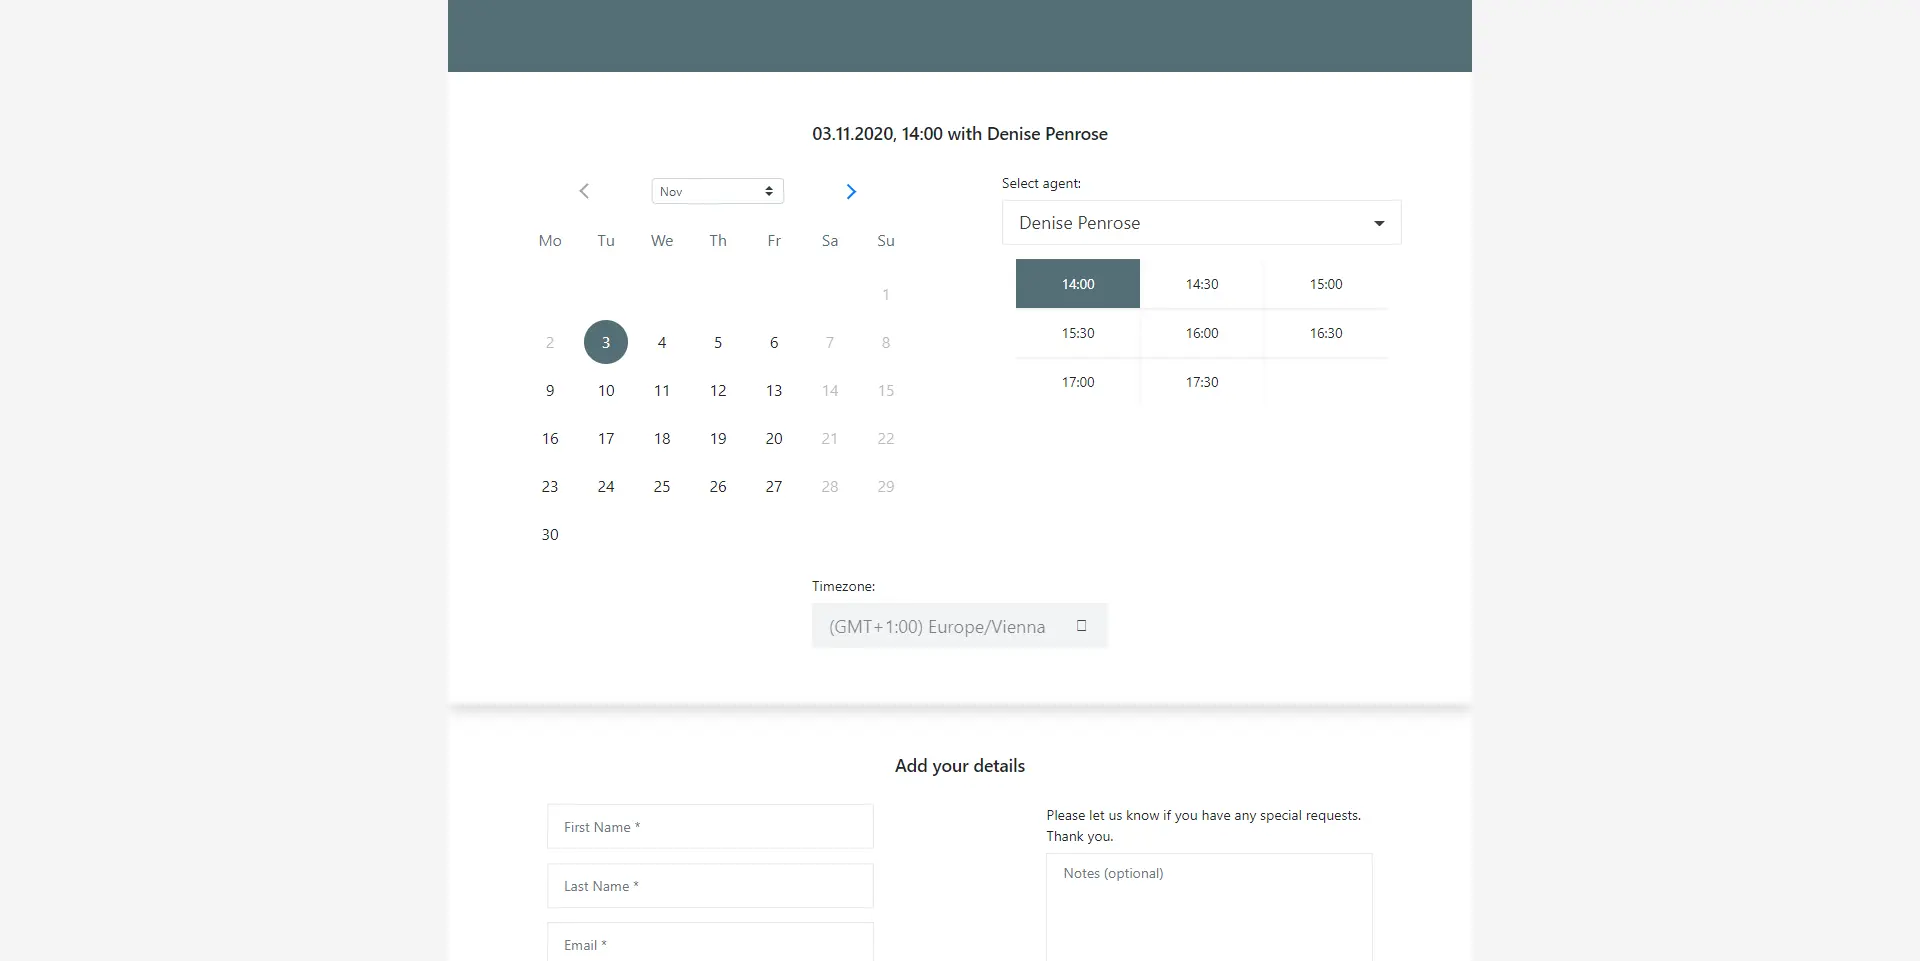Click the 'Select agent:' label
The image size is (1920, 961).
pyautogui.click(x=1041, y=183)
